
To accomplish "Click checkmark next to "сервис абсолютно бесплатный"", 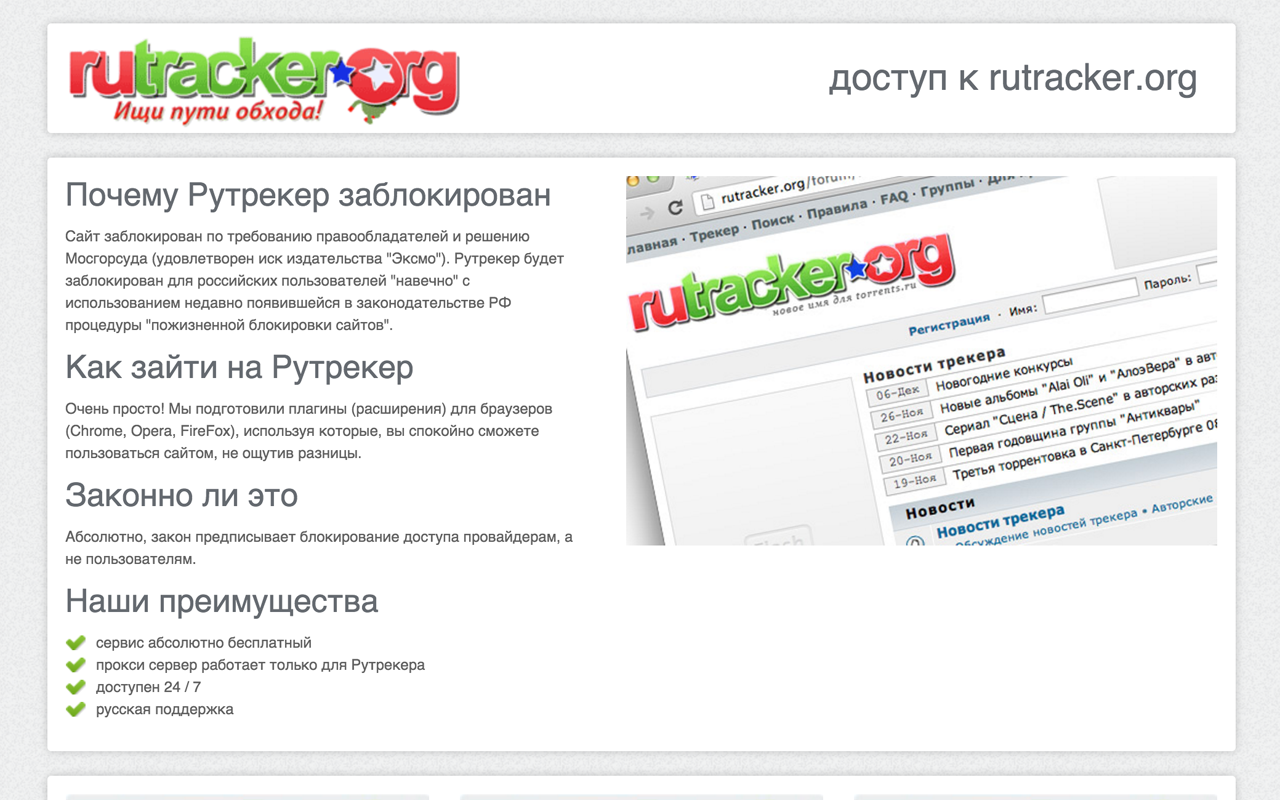I will [x=75, y=643].
